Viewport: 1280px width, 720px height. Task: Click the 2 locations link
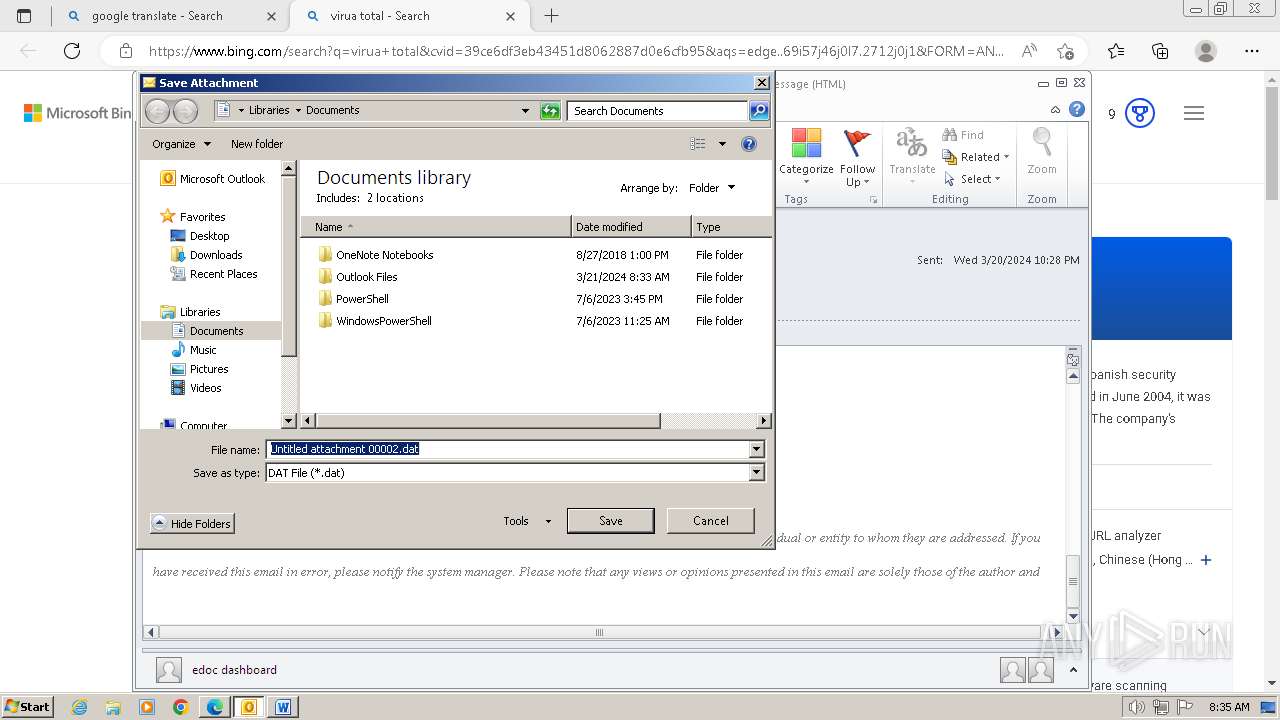coord(395,198)
